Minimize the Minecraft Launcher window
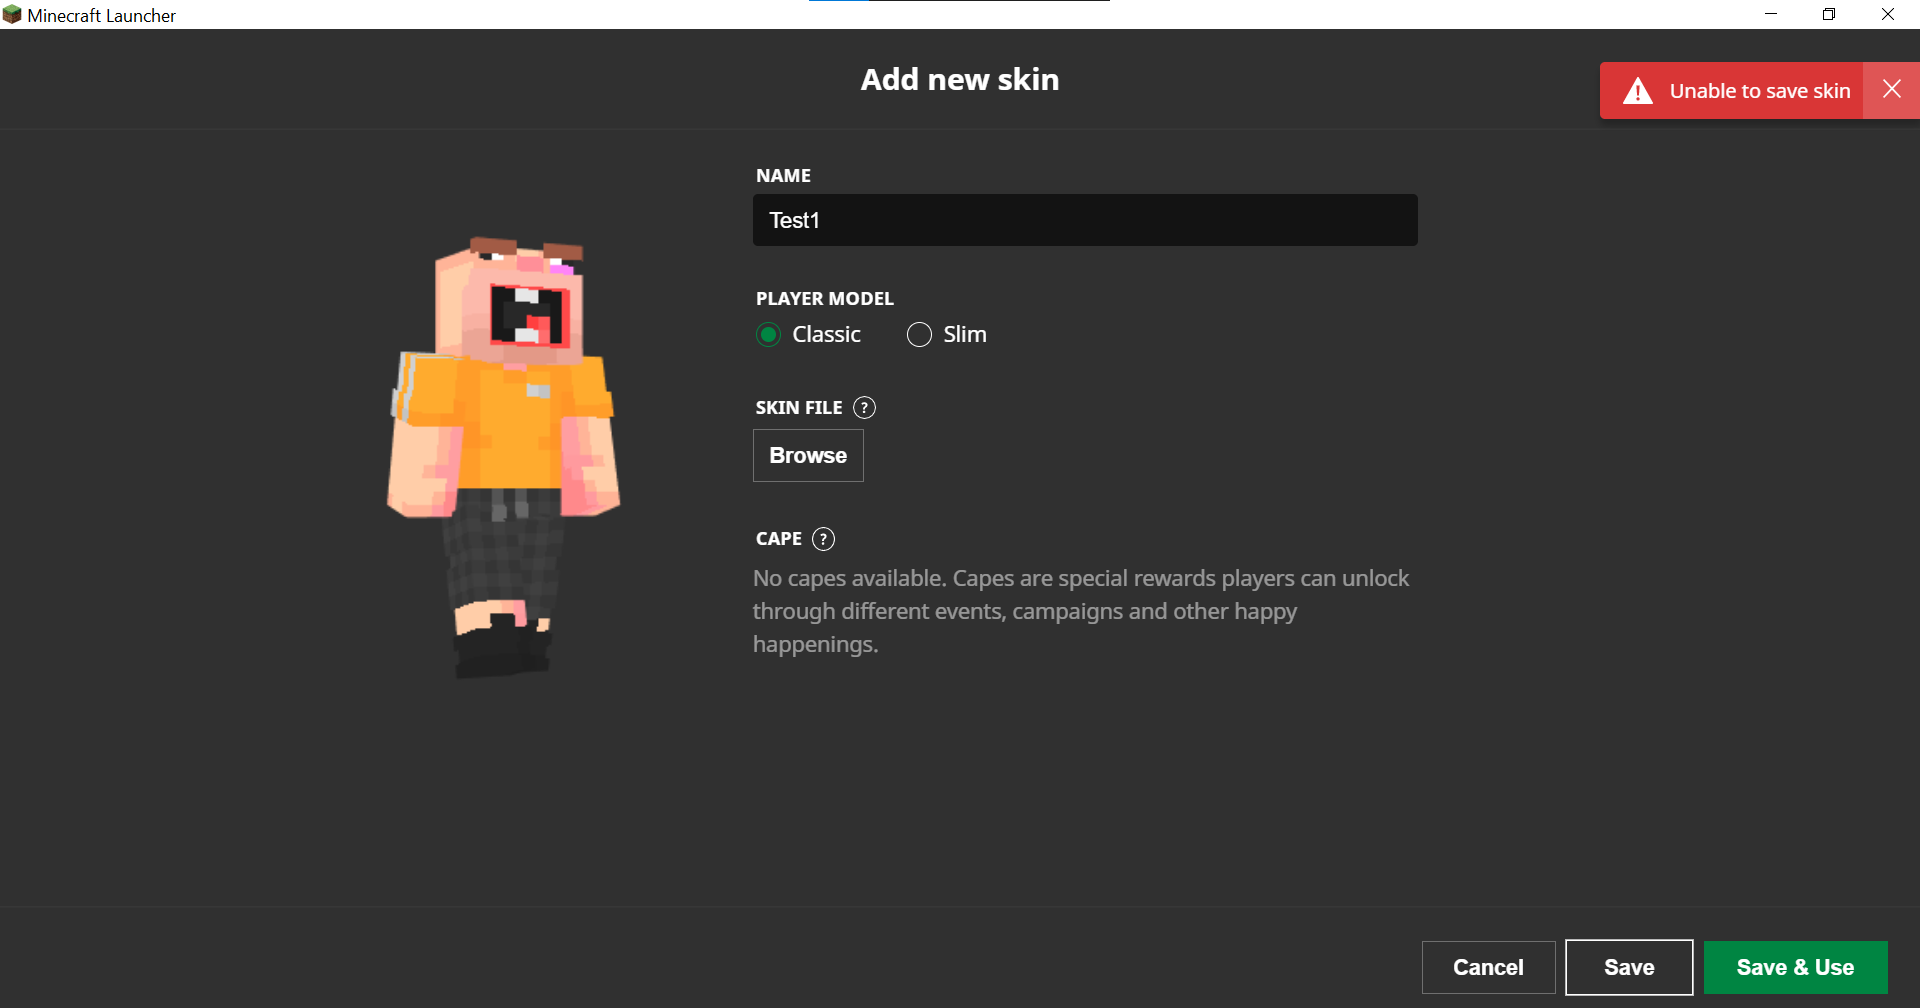Image resolution: width=1920 pixels, height=1008 pixels. (1771, 14)
